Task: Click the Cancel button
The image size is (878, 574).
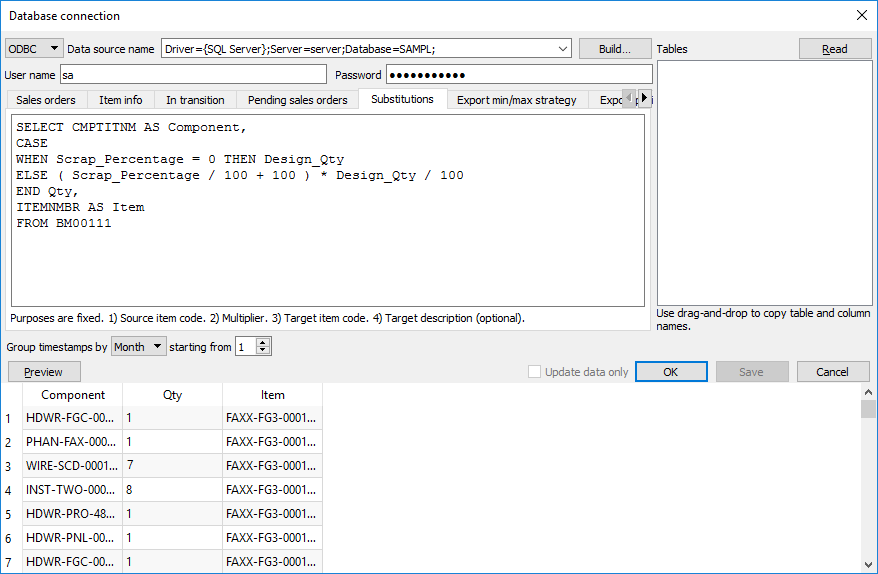Action: click(832, 372)
